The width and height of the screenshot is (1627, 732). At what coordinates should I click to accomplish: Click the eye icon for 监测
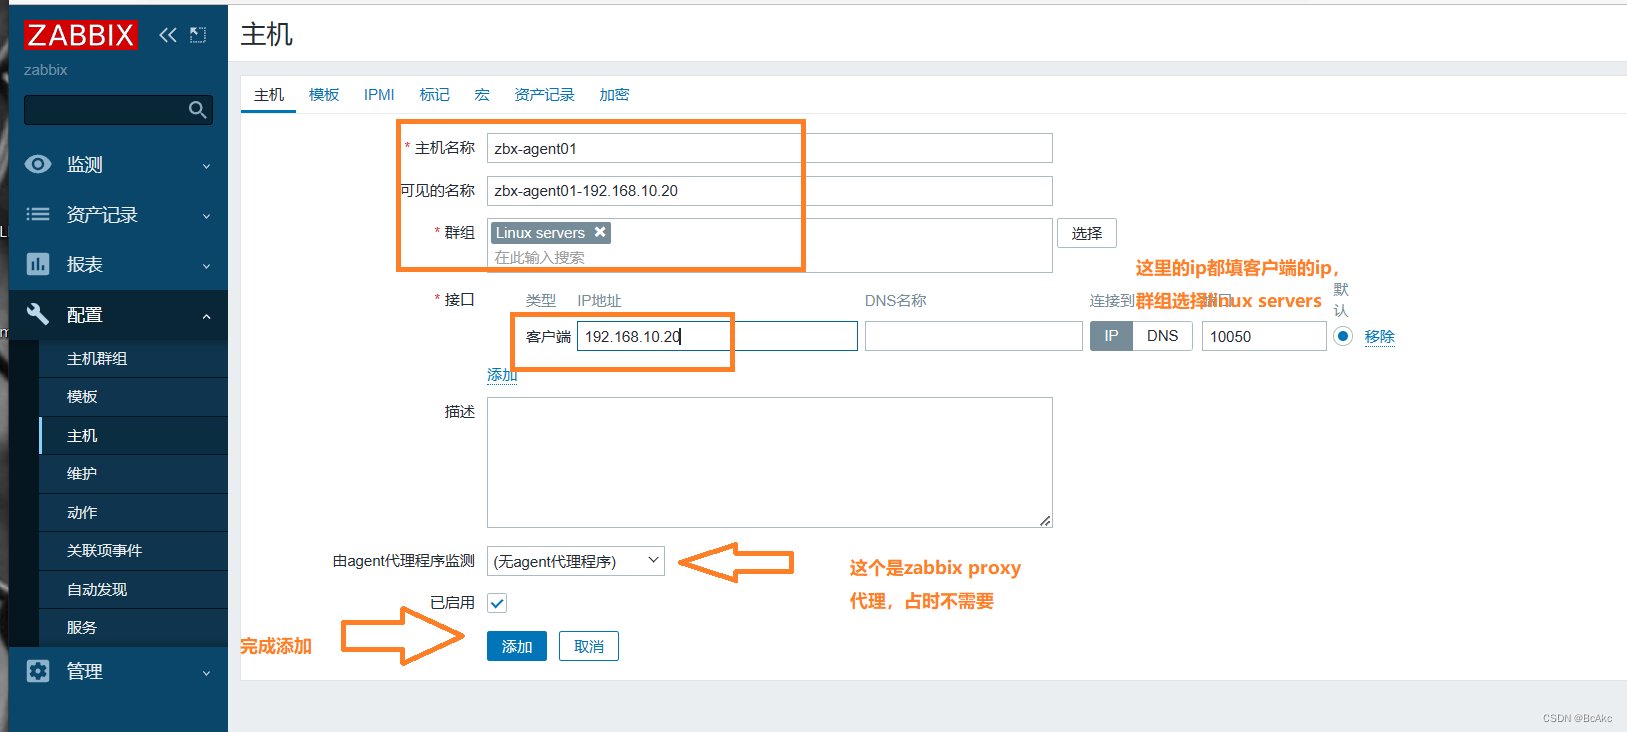(38, 164)
